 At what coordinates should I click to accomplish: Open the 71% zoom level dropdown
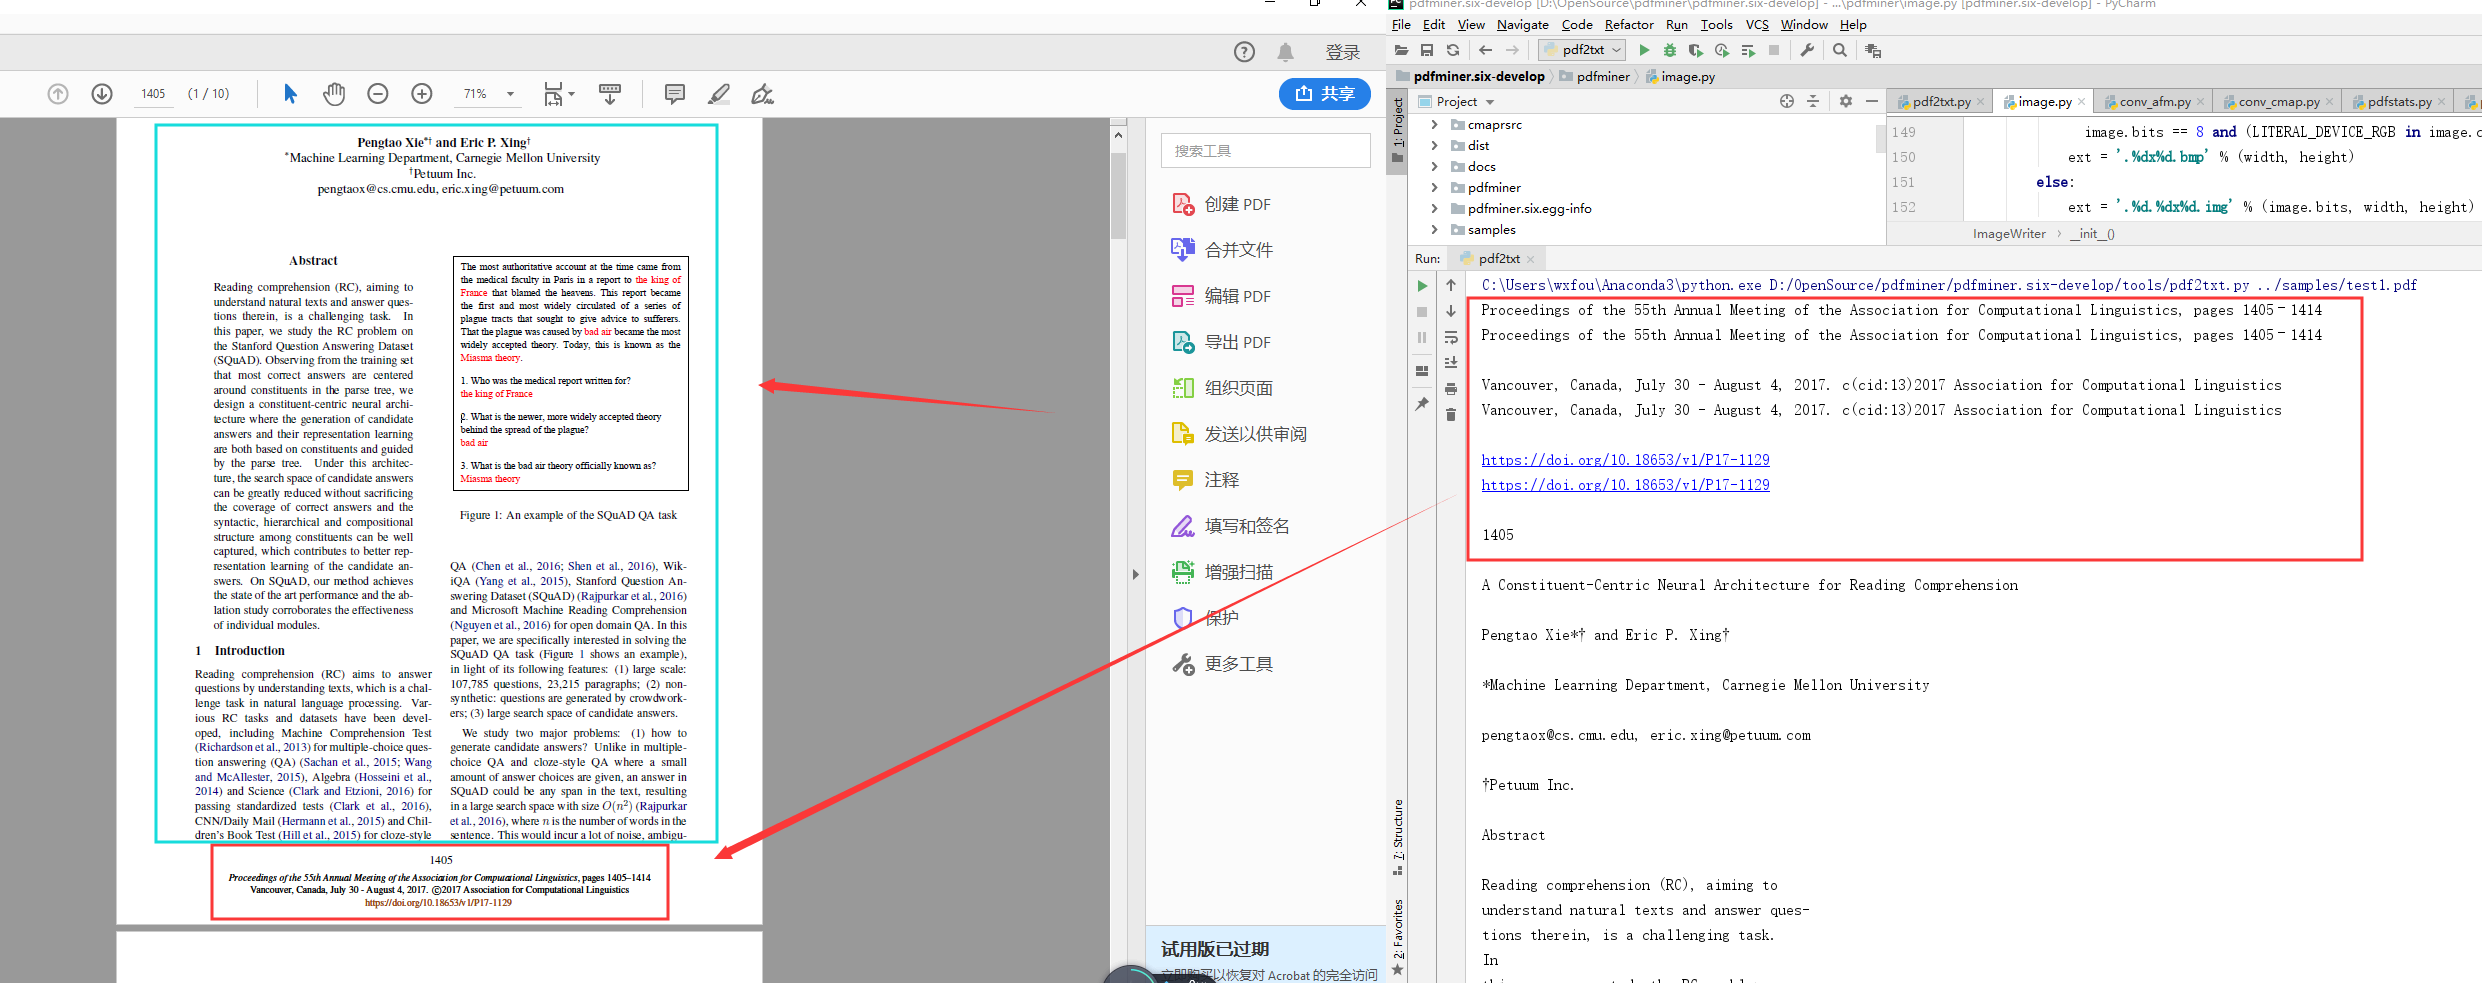(x=508, y=93)
